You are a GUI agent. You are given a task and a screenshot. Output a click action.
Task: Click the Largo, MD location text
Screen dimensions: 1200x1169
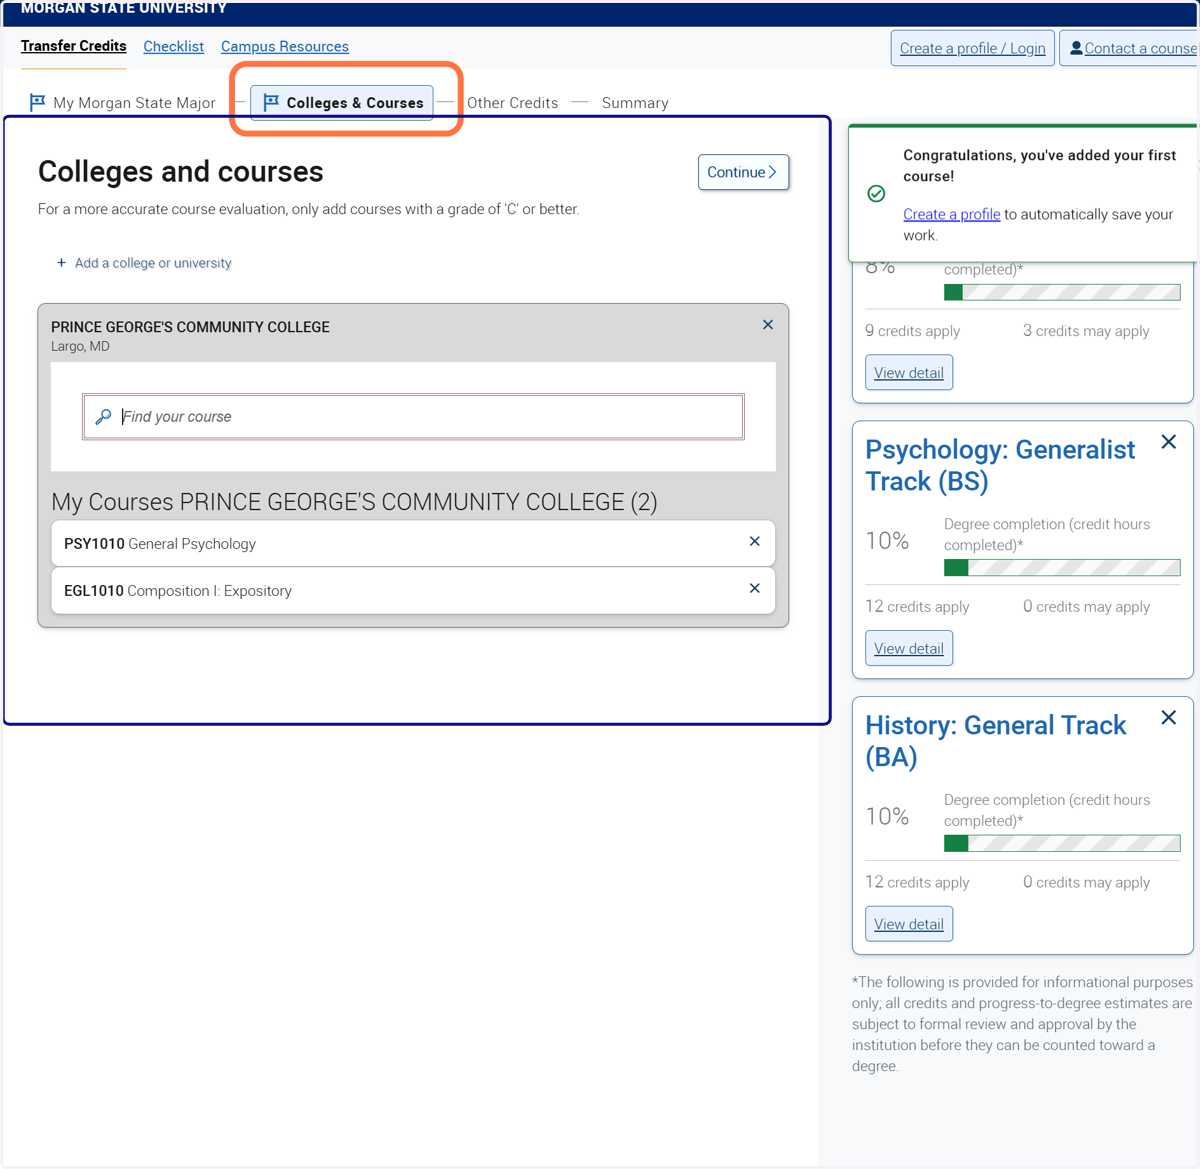[80, 346]
